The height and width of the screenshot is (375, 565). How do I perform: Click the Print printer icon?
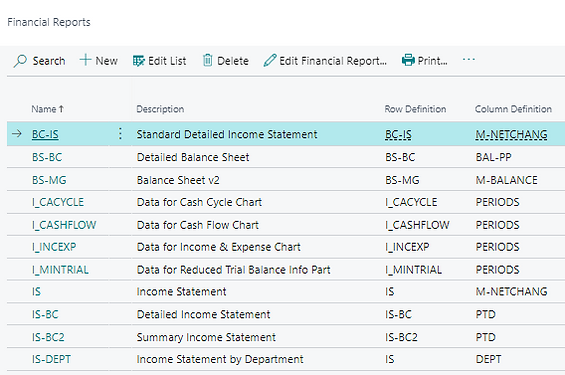click(x=408, y=60)
